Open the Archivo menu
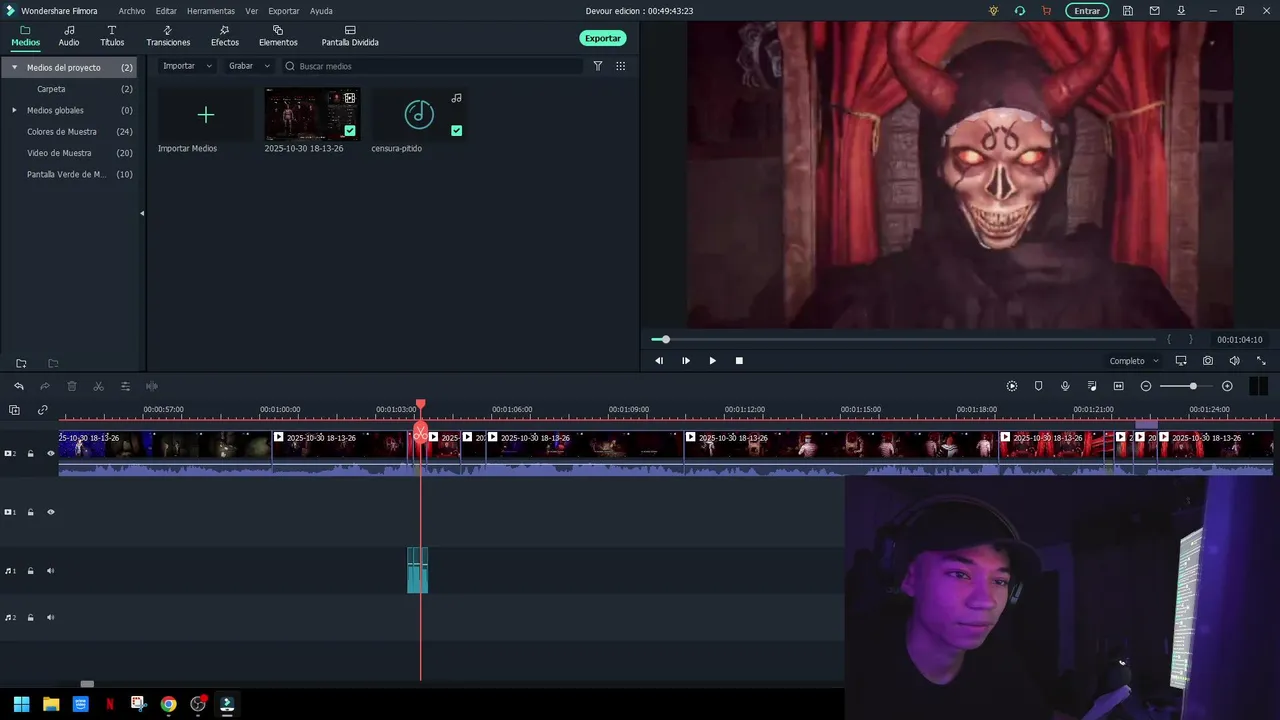 [x=132, y=11]
